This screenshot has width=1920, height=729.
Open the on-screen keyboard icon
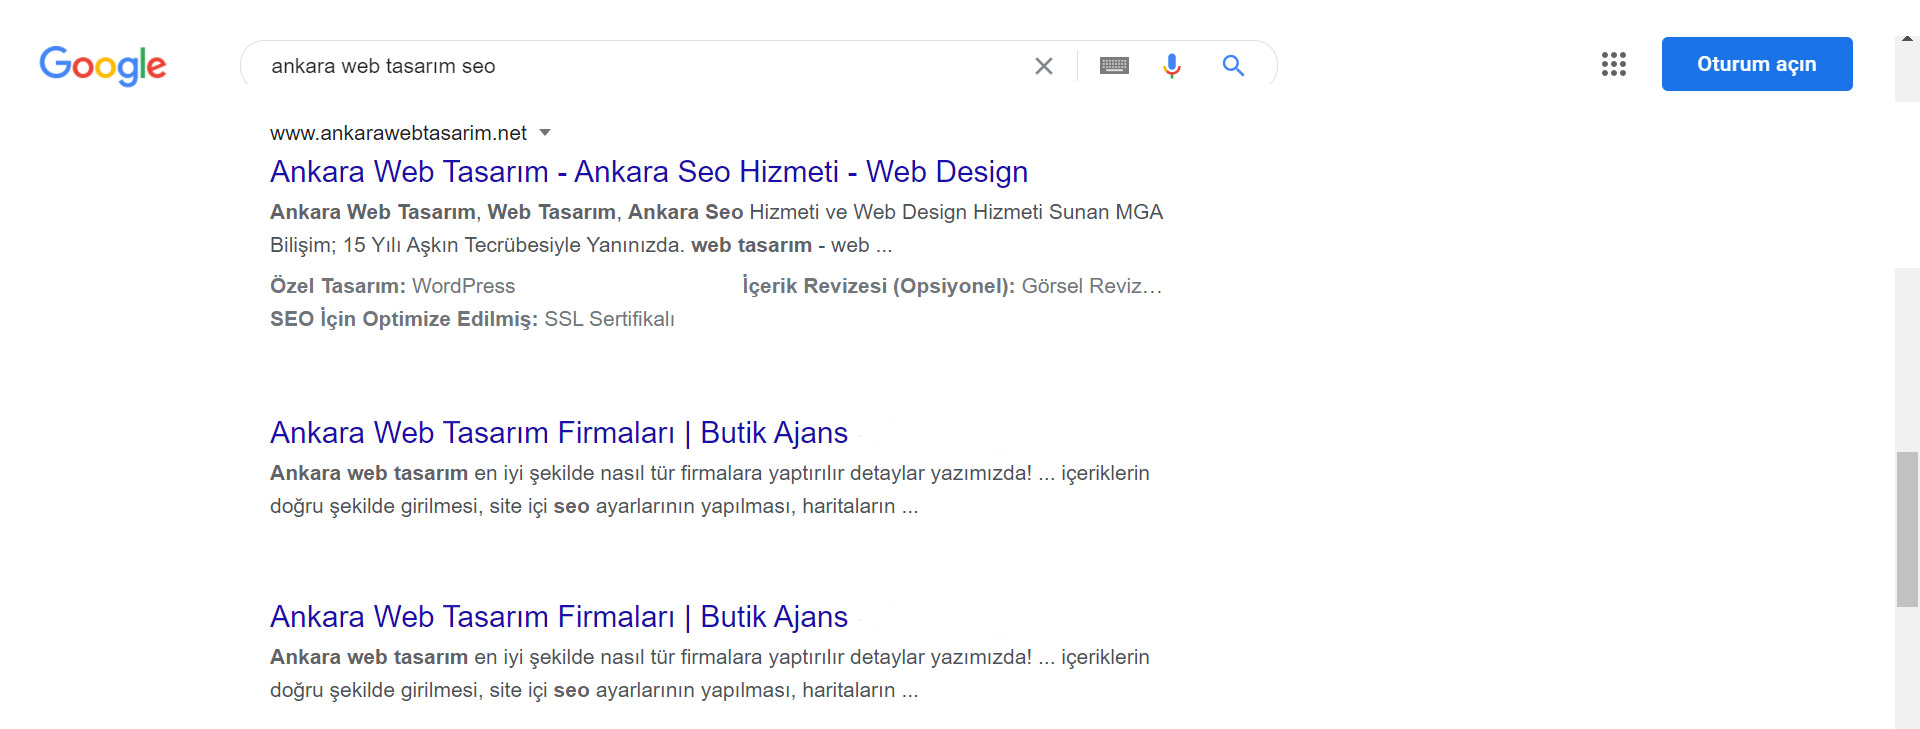point(1114,66)
